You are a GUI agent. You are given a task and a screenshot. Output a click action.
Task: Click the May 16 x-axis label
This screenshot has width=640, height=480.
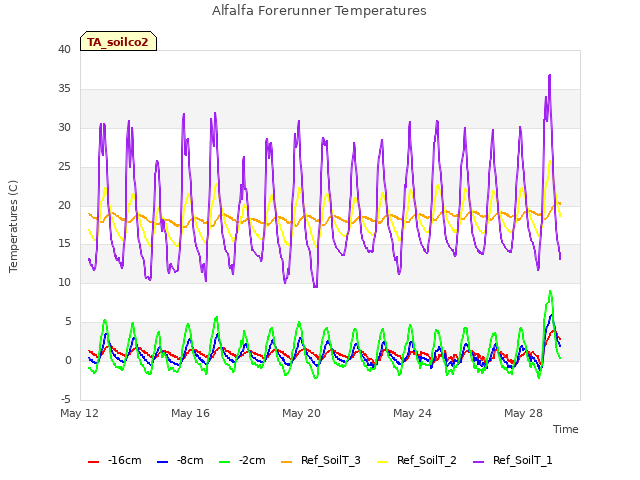pos(191,413)
